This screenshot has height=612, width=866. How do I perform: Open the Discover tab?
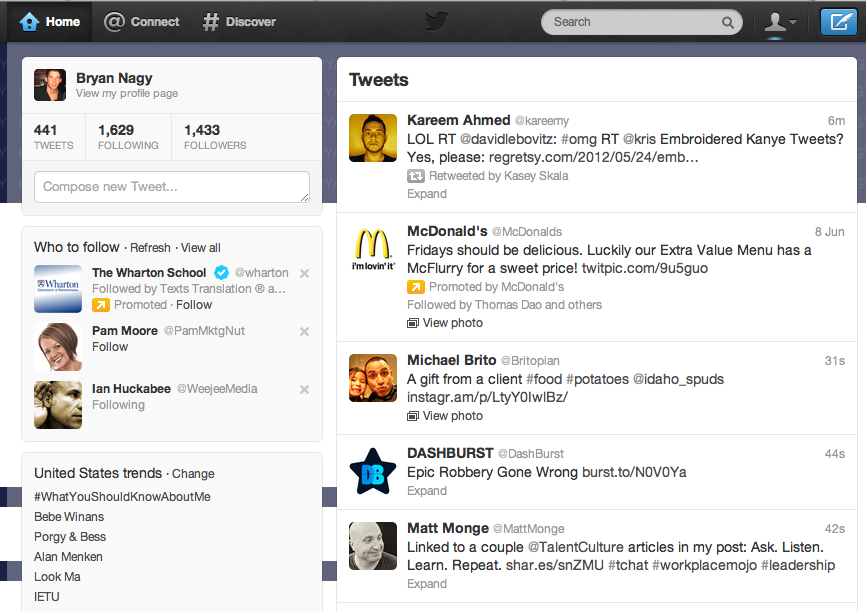[239, 21]
